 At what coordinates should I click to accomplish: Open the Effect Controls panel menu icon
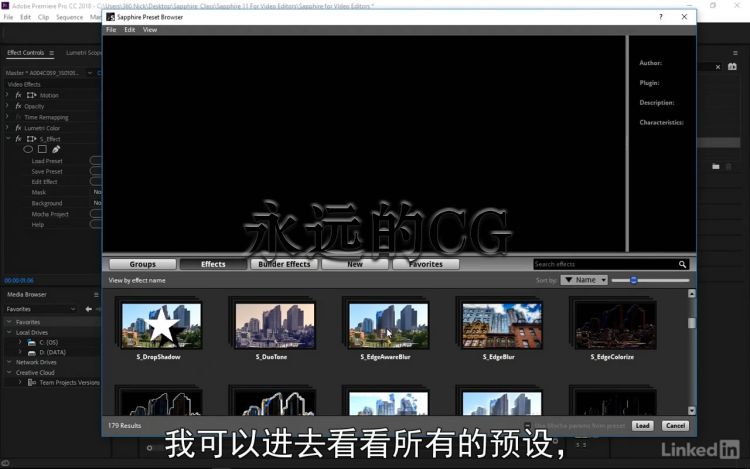(x=52, y=53)
